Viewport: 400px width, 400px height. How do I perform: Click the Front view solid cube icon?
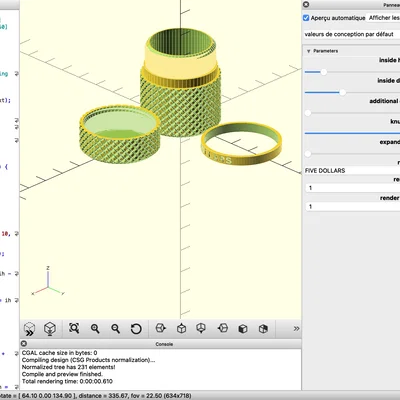point(243,329)
